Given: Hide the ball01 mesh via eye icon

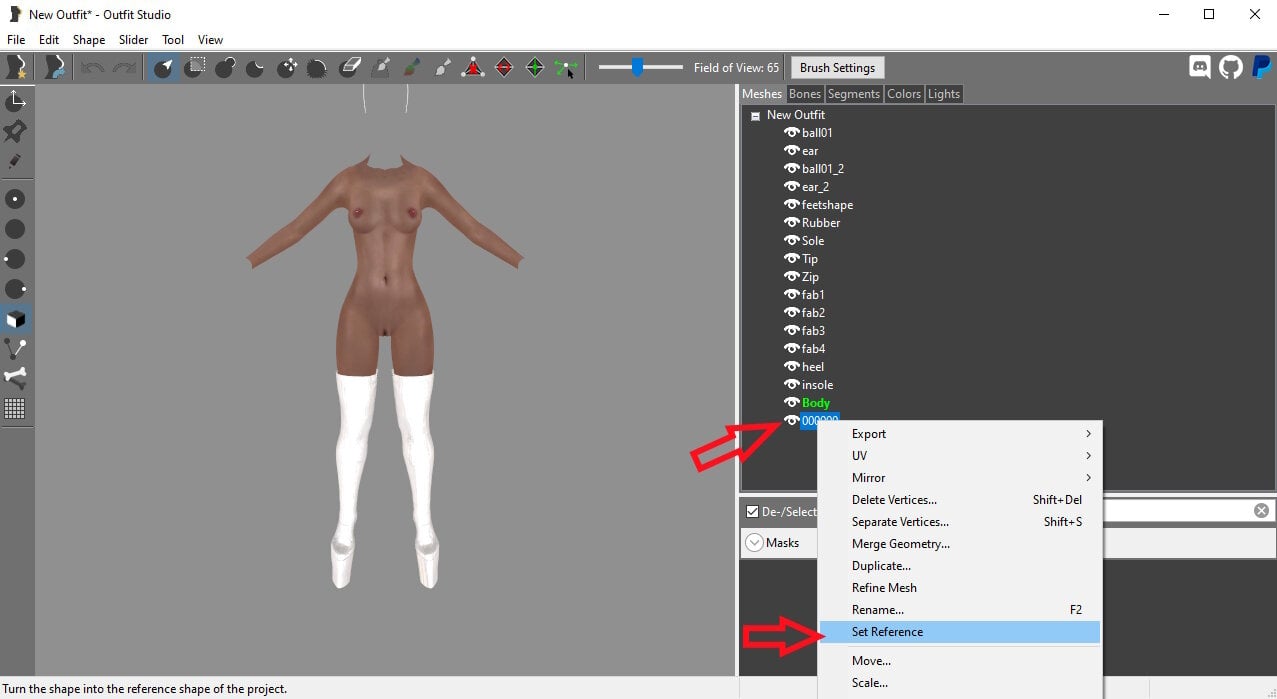Looking at the screenshot, I should tap(791, 133).
